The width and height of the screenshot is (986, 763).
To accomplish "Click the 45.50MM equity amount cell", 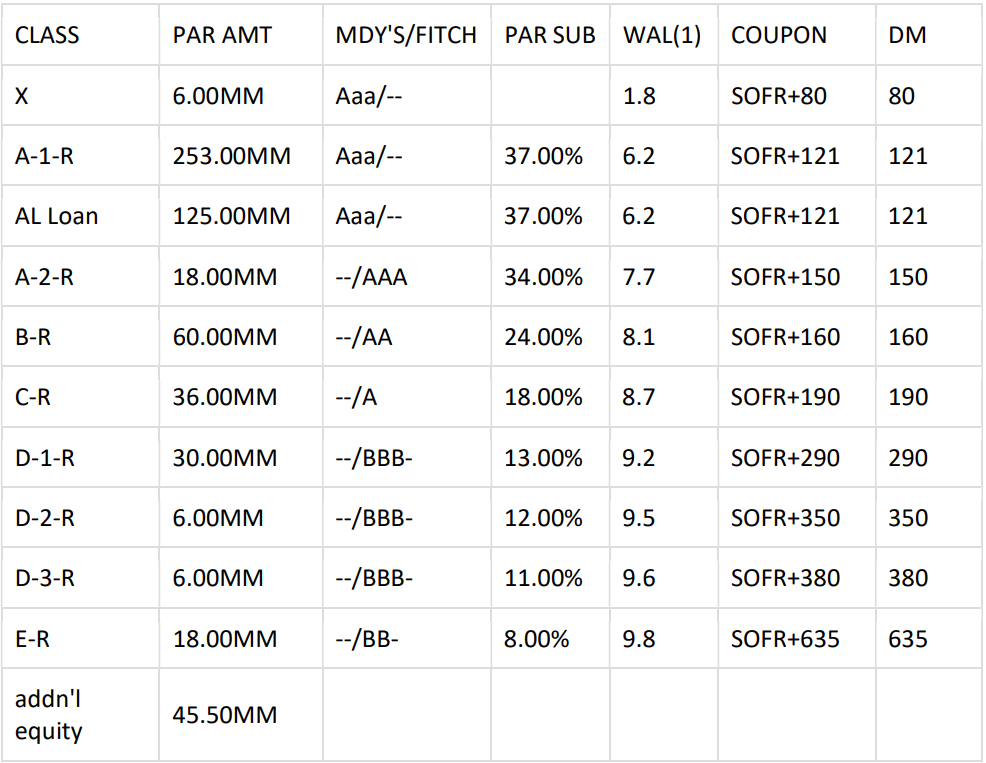I will point(224,716).
